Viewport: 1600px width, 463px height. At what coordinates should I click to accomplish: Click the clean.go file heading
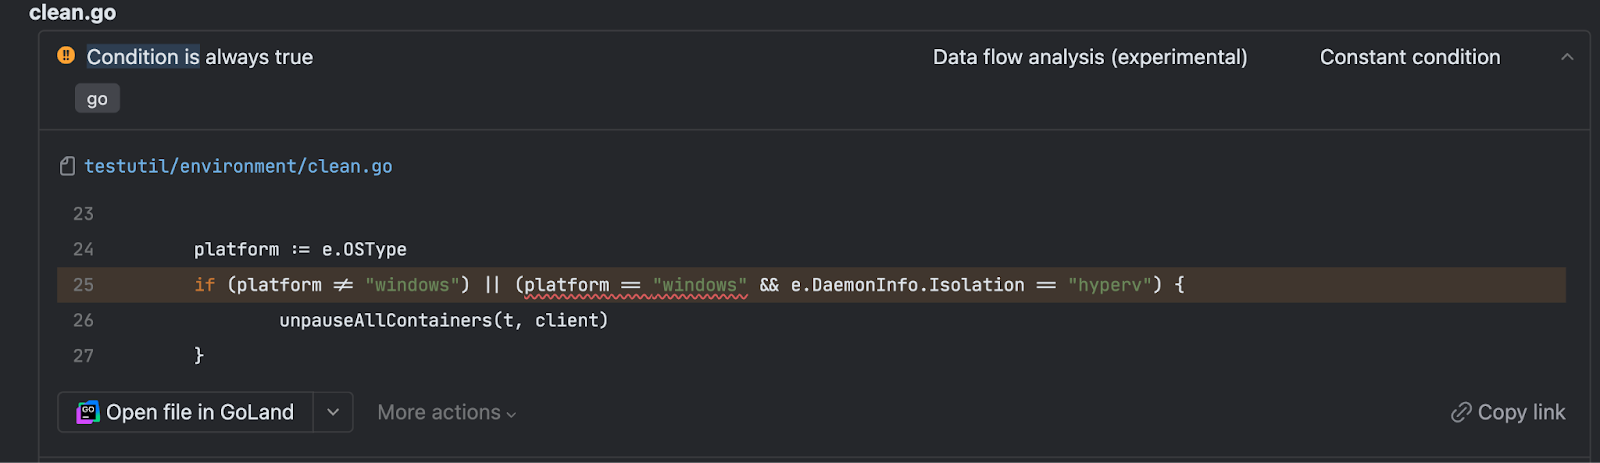click(x=72, y=13)
